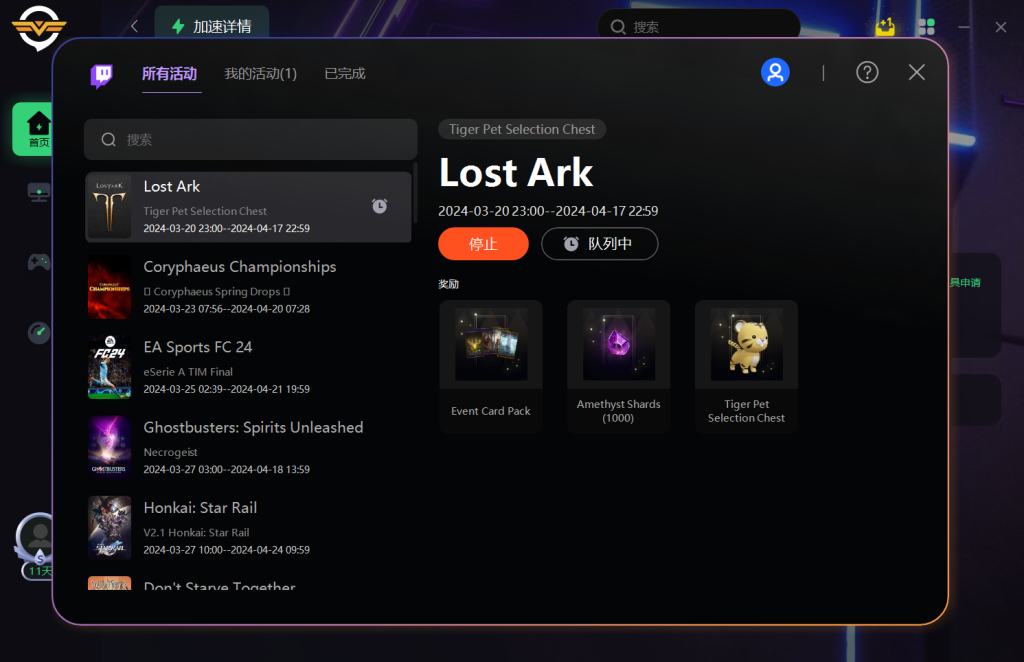This screenshot has width=1024, height=662.
Task: Click the orange 停止 button
Action: pyautogui.click(x=483, y=244)
